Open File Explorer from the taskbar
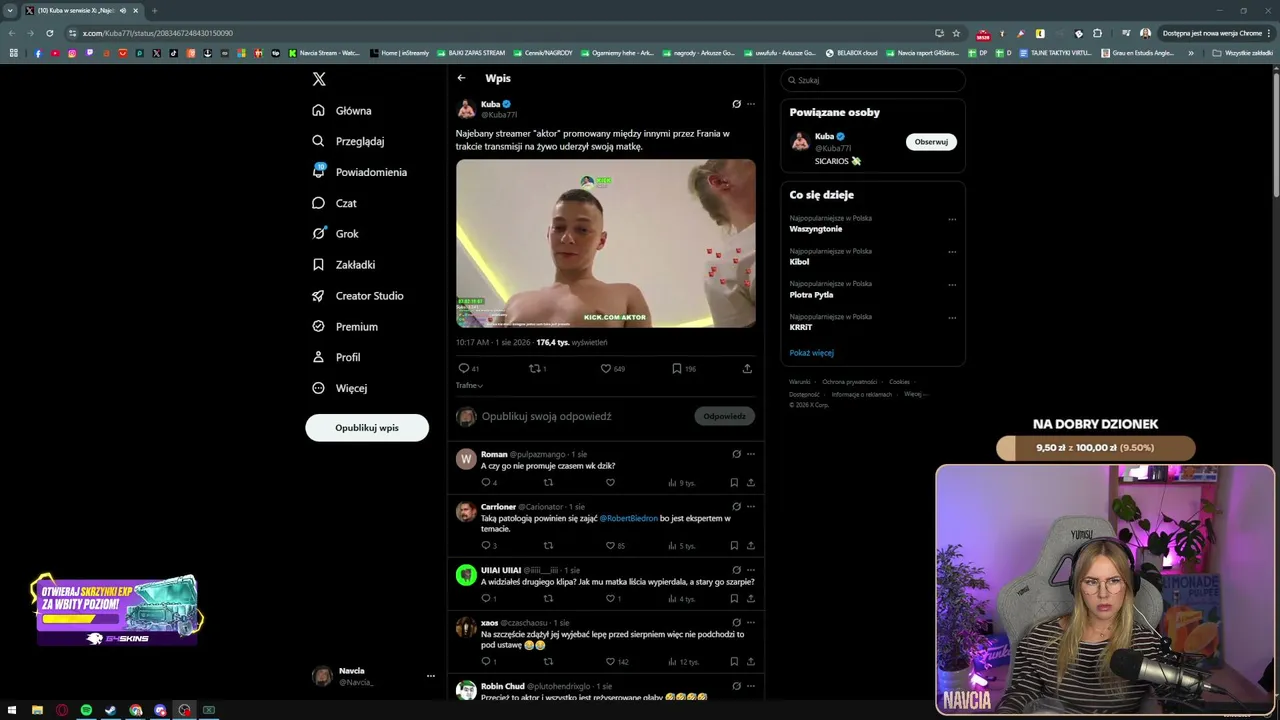The image size is (1280, 720). (x=37, y=710)
